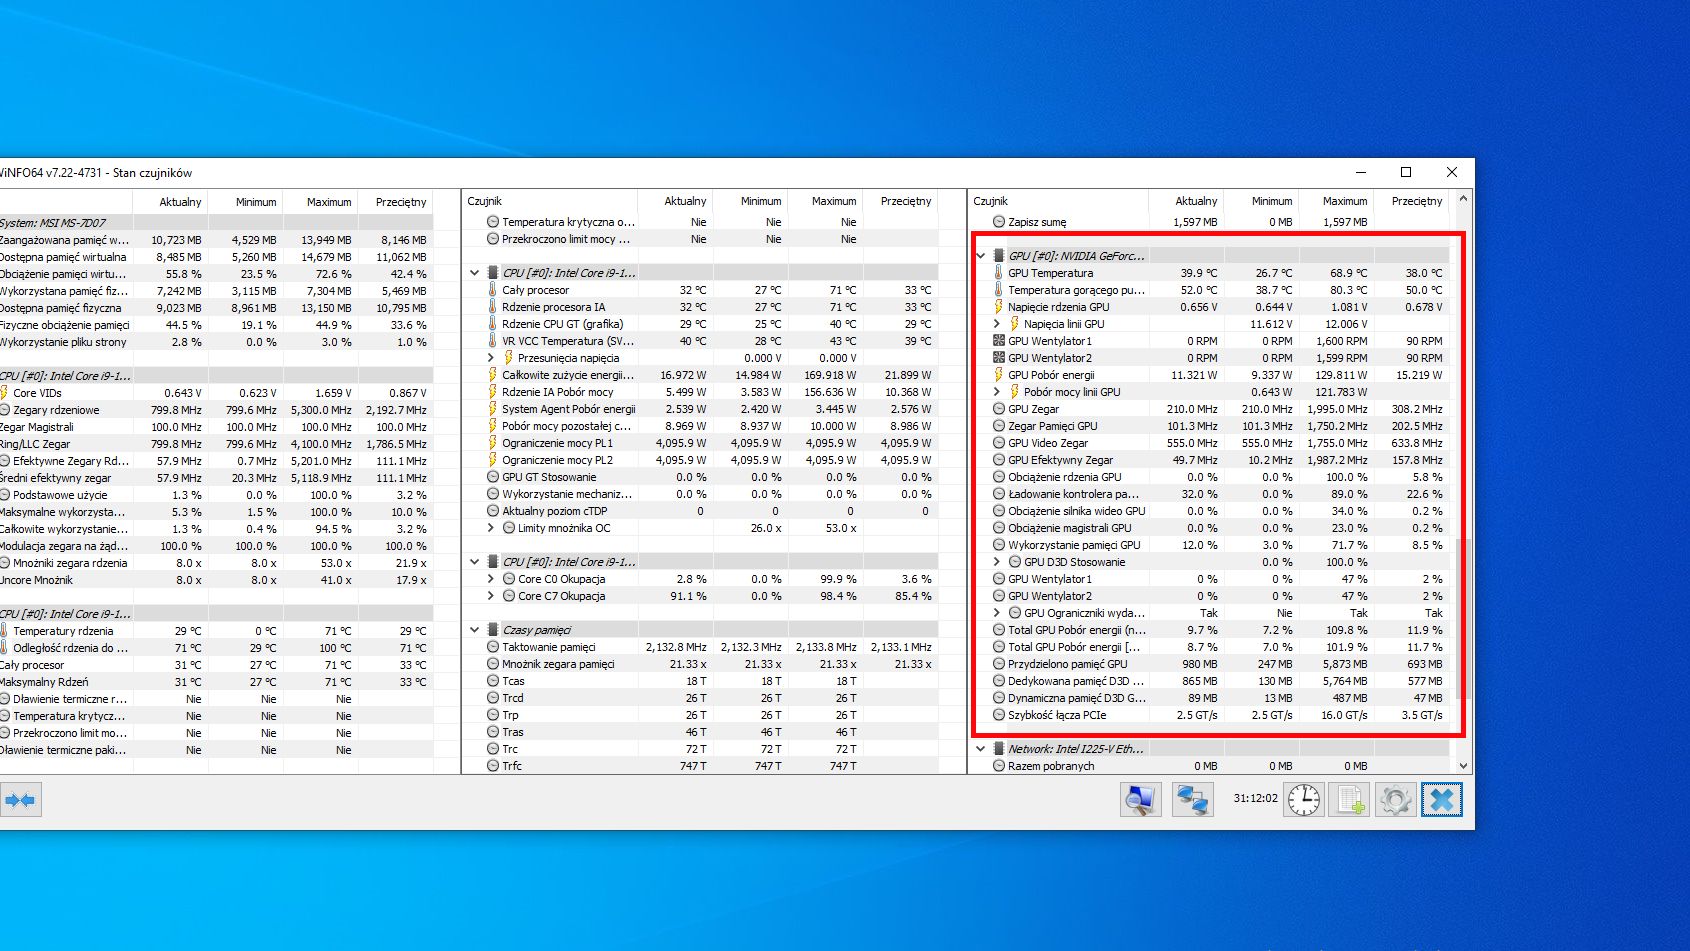Click the thermometer icon beside GPU Temperatura
Image resolution: width=1690 pixels, height=951 pixels.
998,273
